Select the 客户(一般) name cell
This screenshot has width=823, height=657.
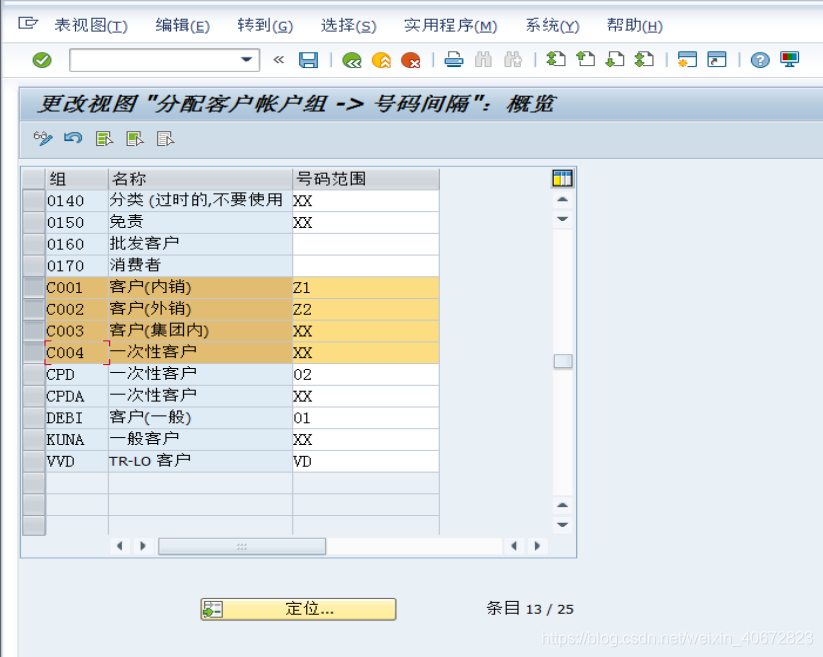point(200,418)
